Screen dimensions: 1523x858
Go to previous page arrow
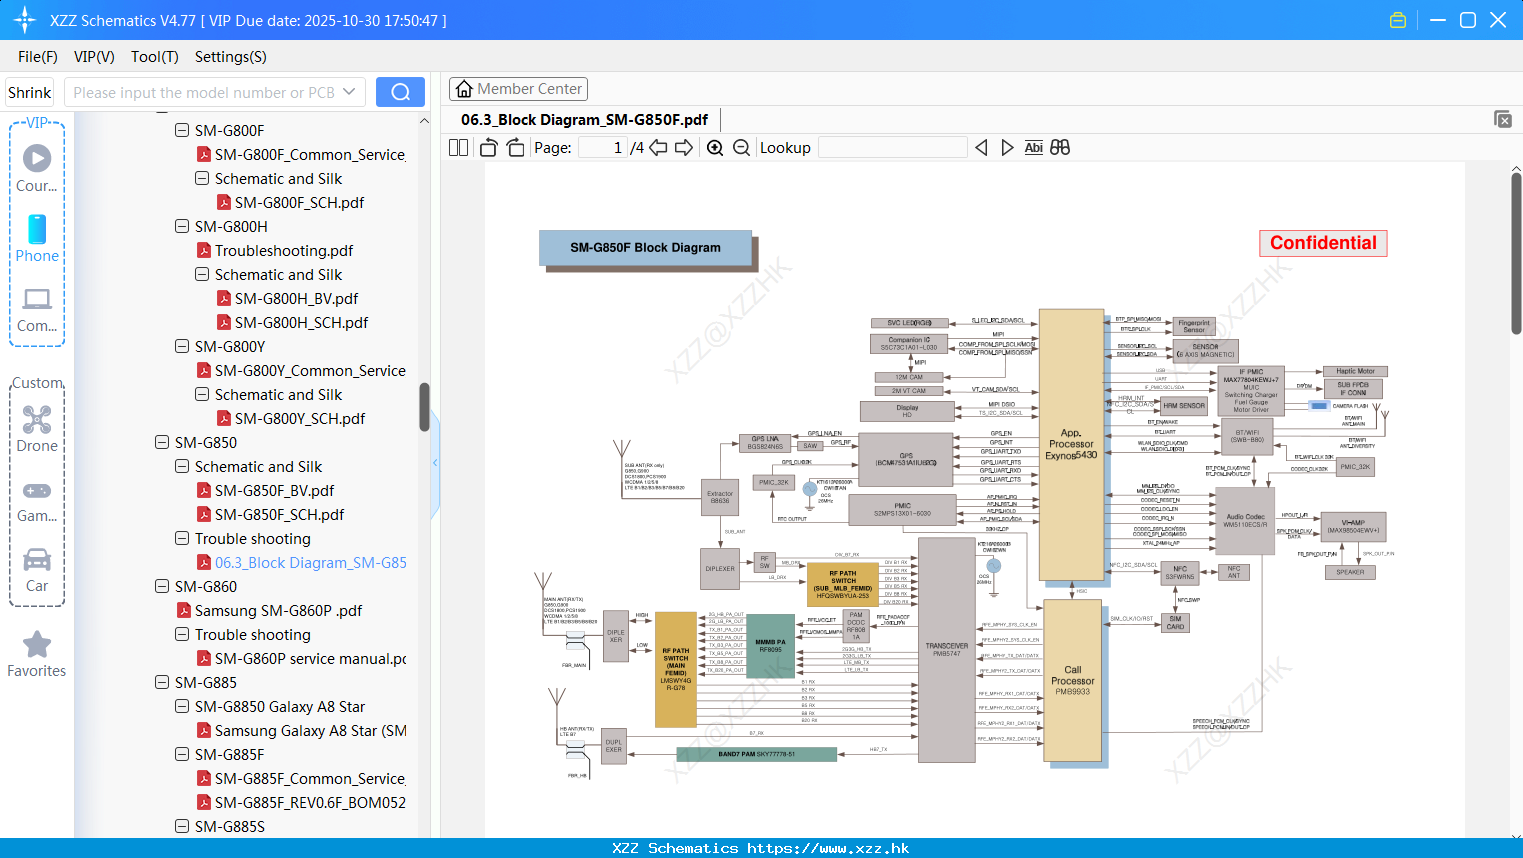pyautogui.click(x=658, y=147)
